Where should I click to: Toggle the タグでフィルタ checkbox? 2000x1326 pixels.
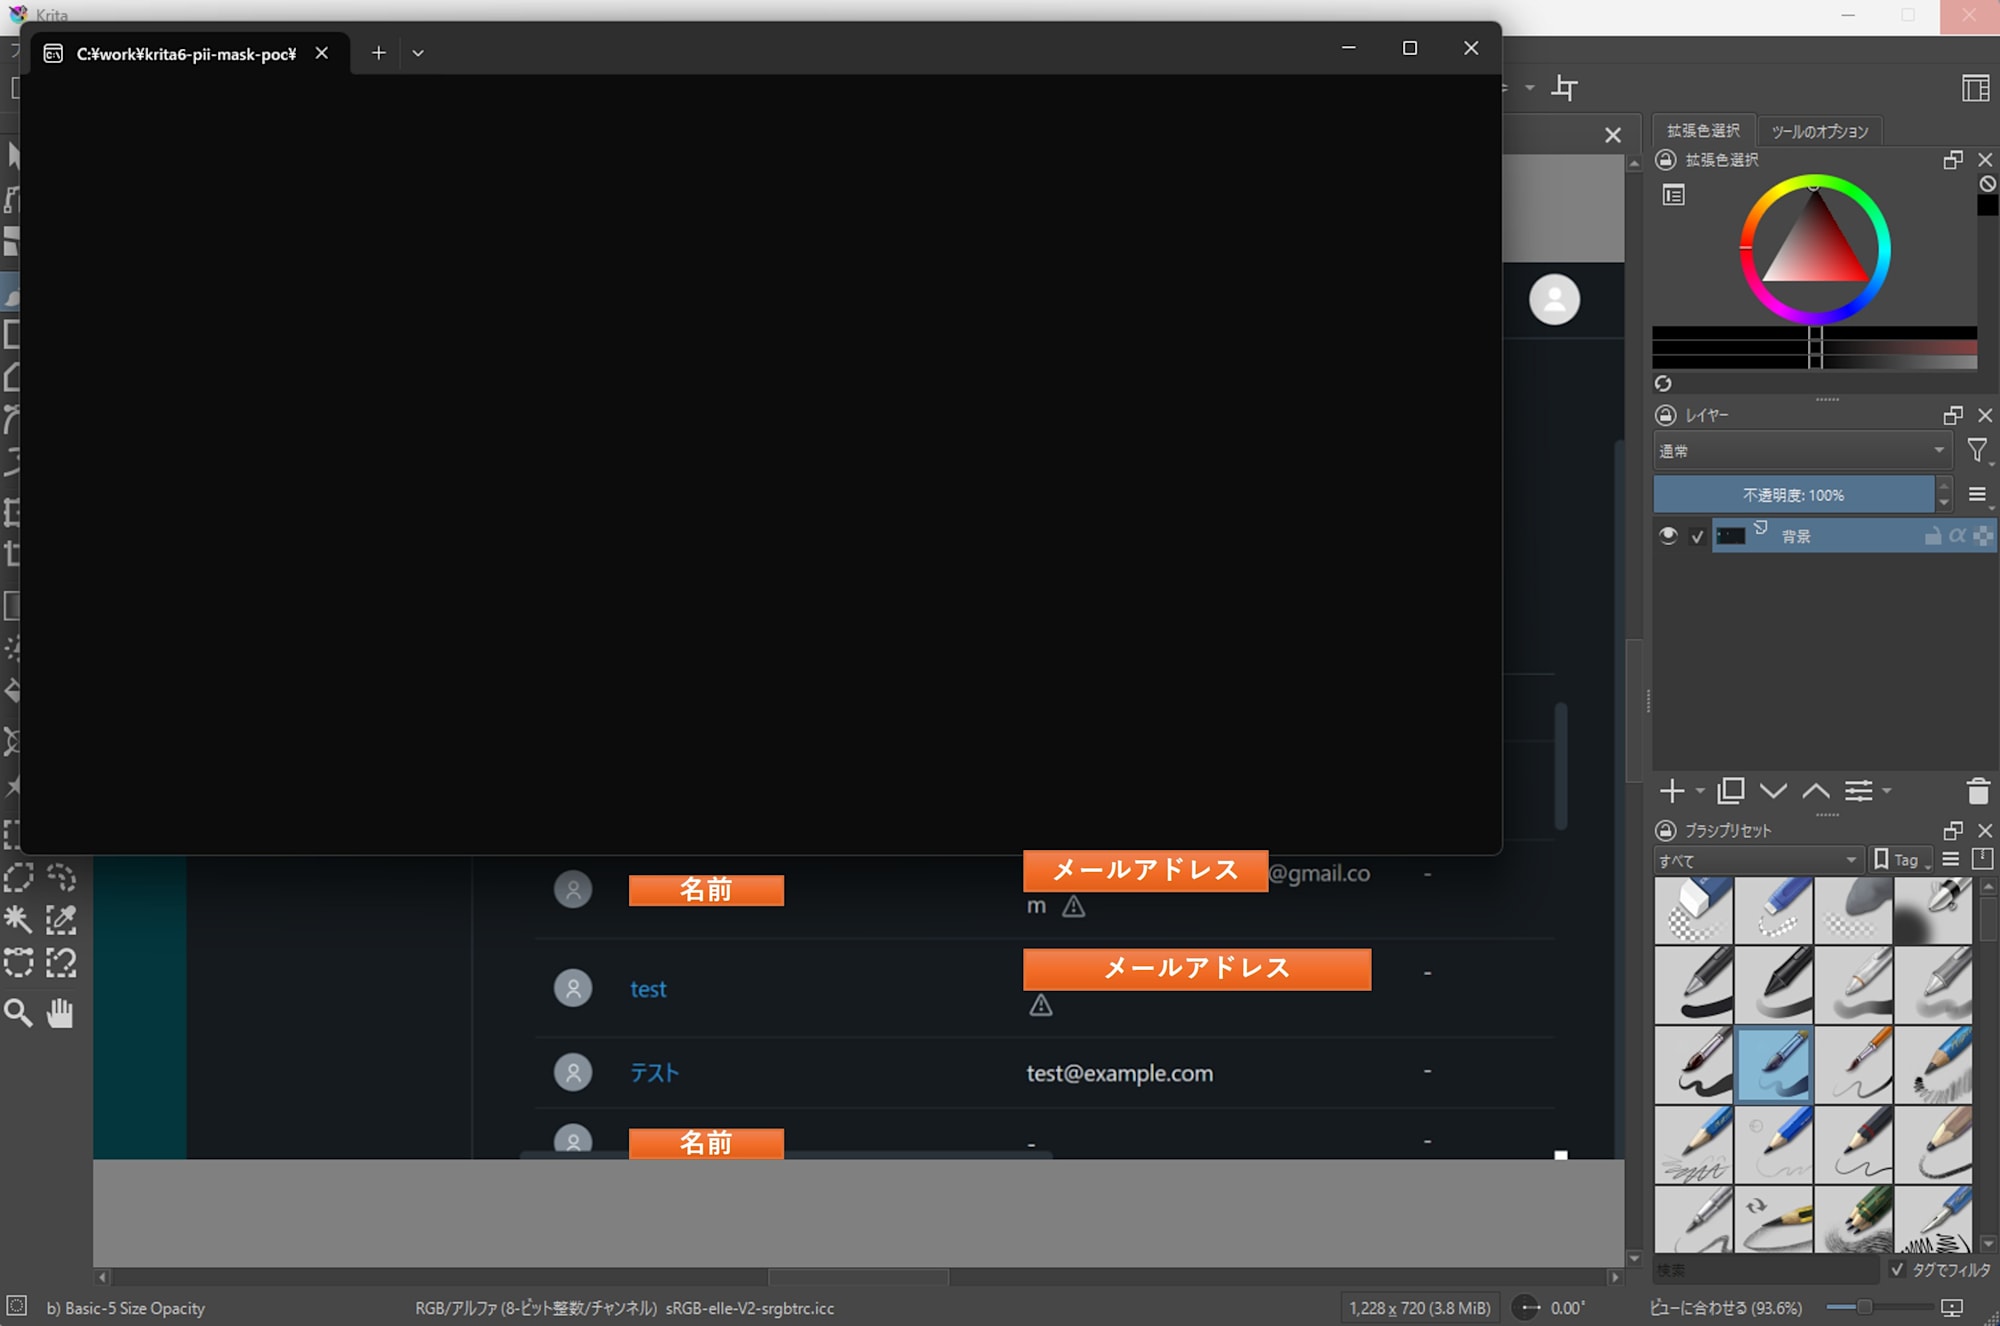pos(1897,1269)
